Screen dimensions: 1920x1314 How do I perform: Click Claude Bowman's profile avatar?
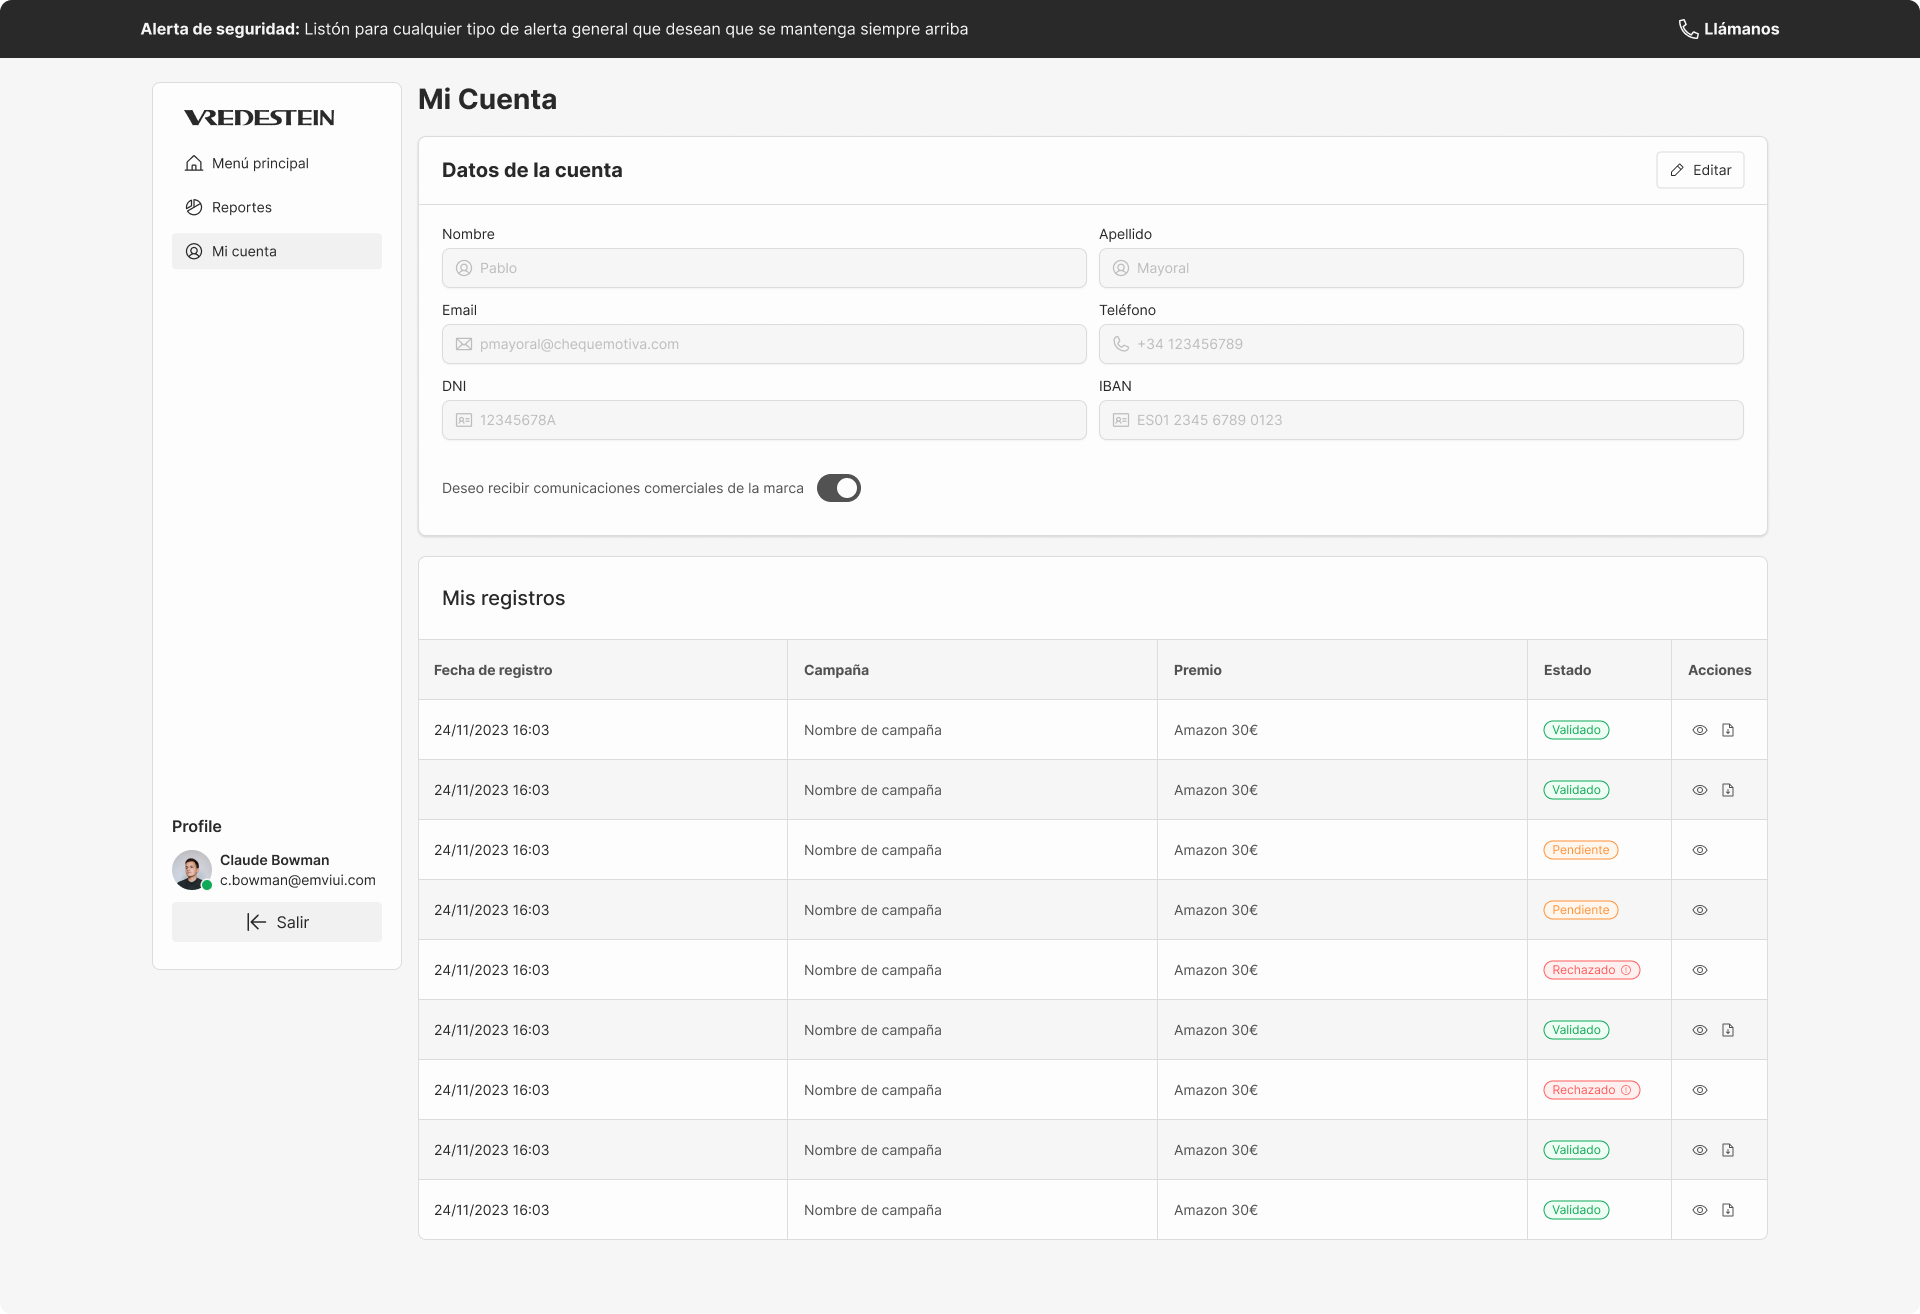pyautogui.click(x=191, y=870)
